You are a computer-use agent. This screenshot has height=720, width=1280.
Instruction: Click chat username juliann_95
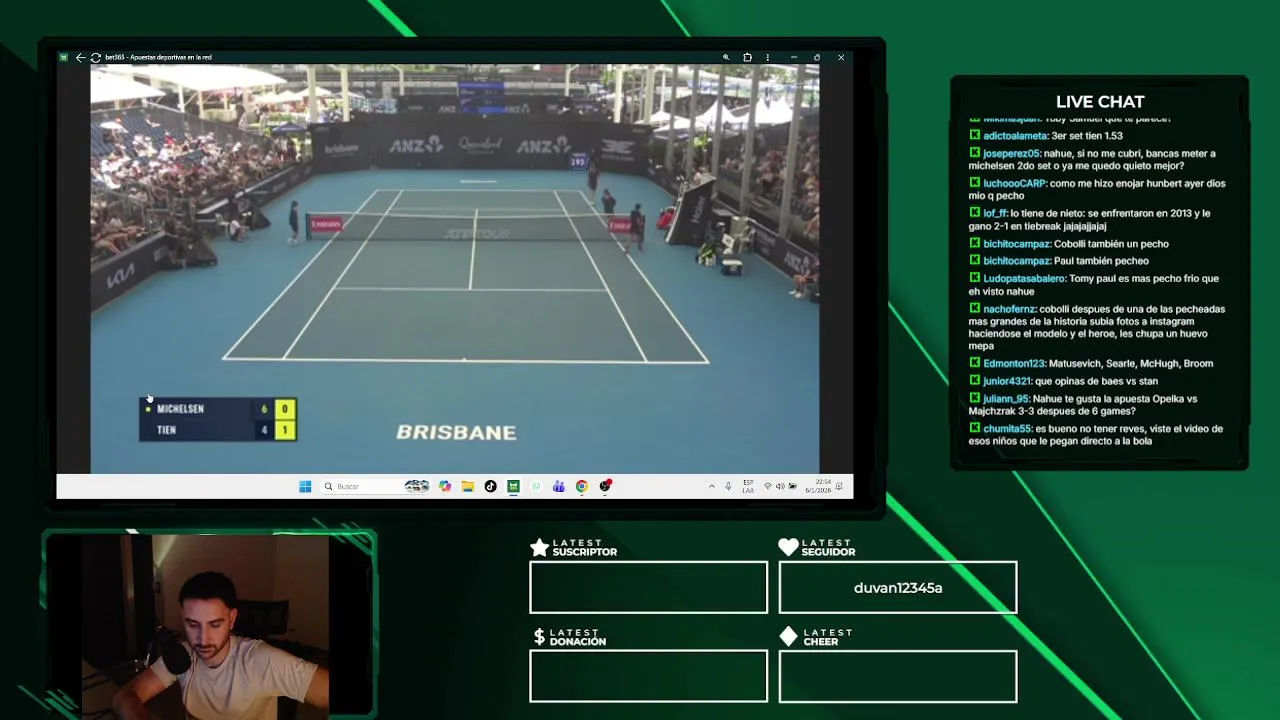click(x=1006, y=399)
